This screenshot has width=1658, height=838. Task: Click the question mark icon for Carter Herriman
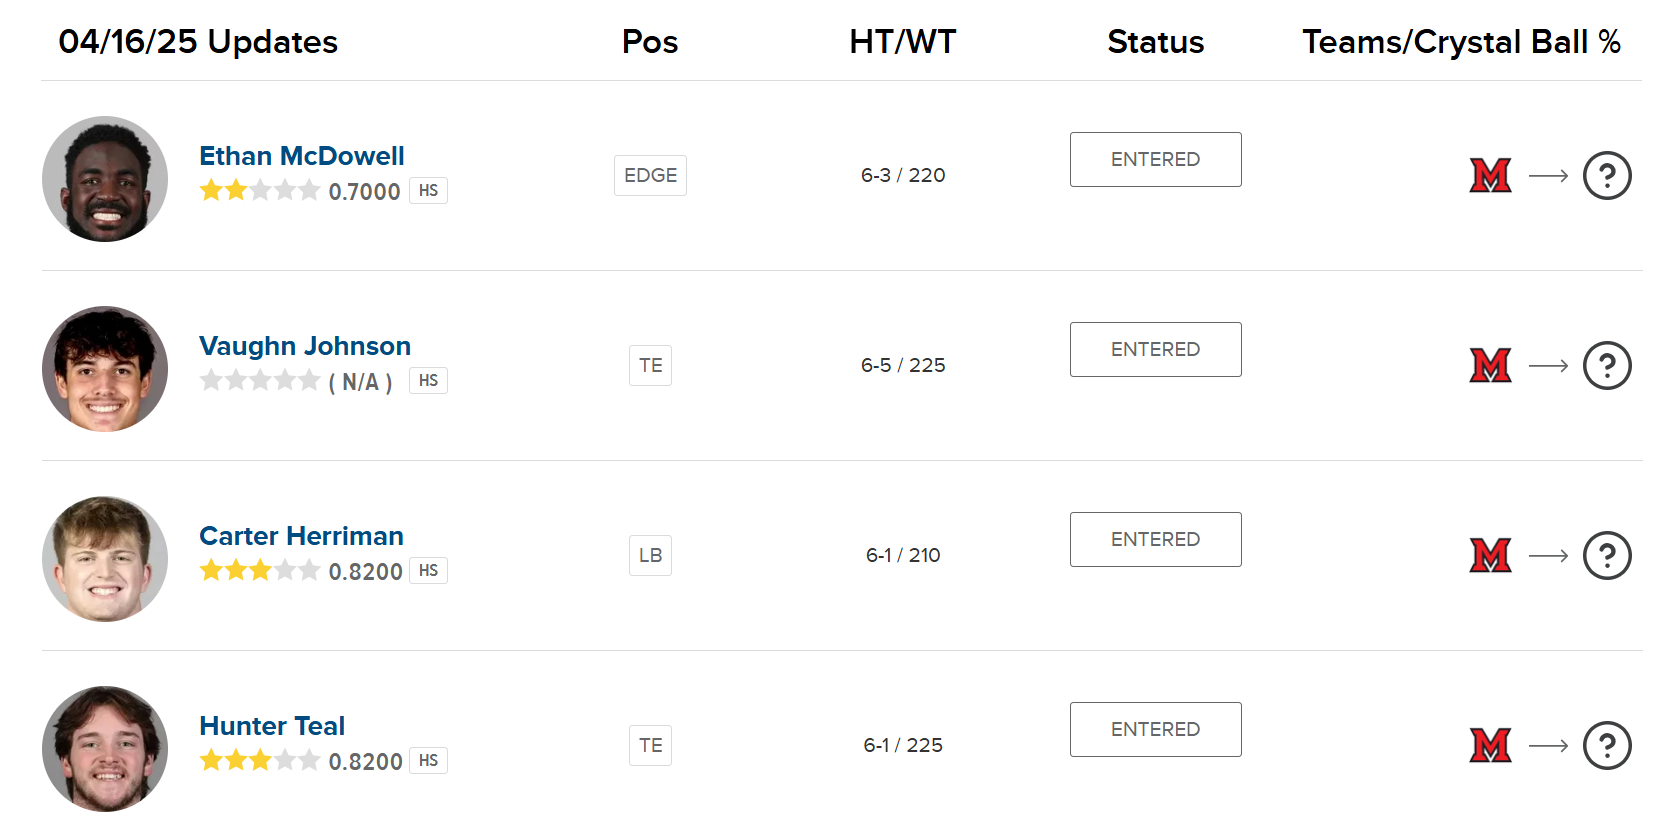pos(1607,556)
